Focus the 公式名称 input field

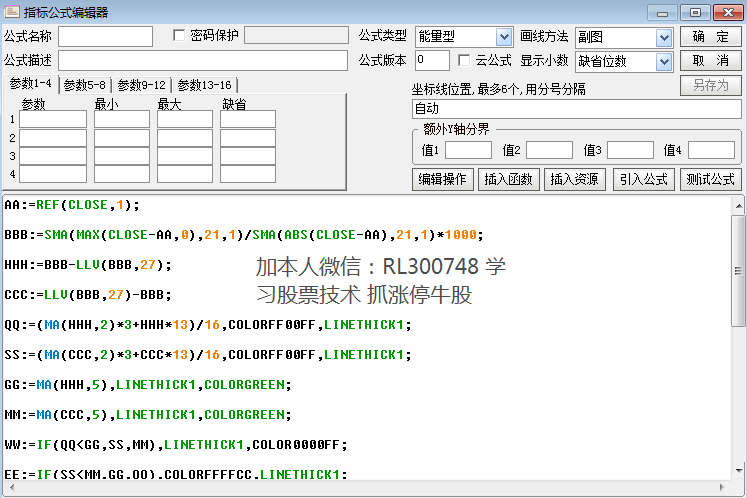(x=105, y=36)
